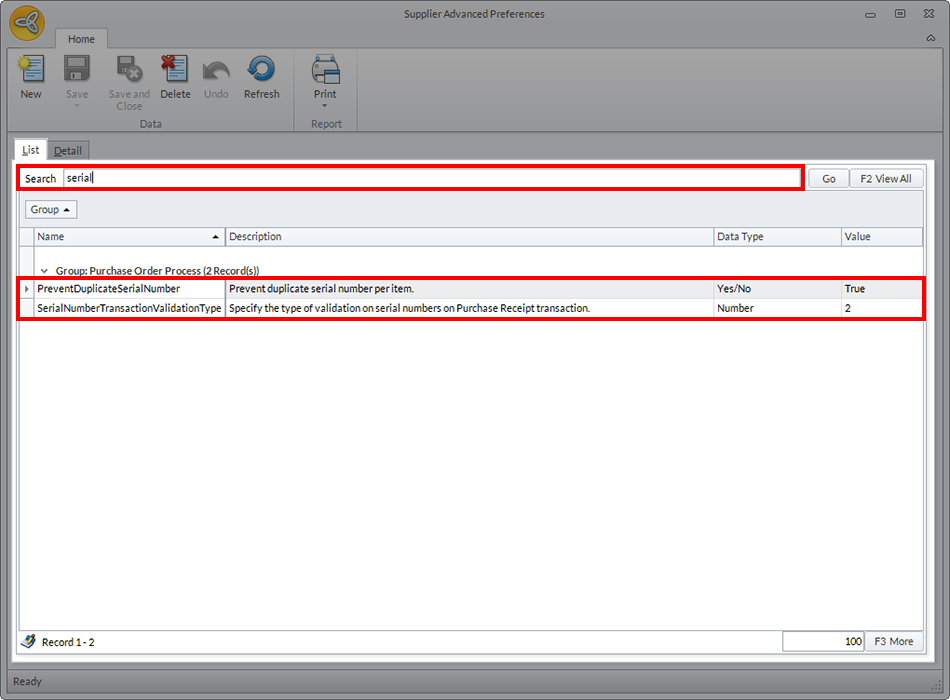Click the Print report icon
The width and height of the screenshot is (950, 700).
click(325, 70)
